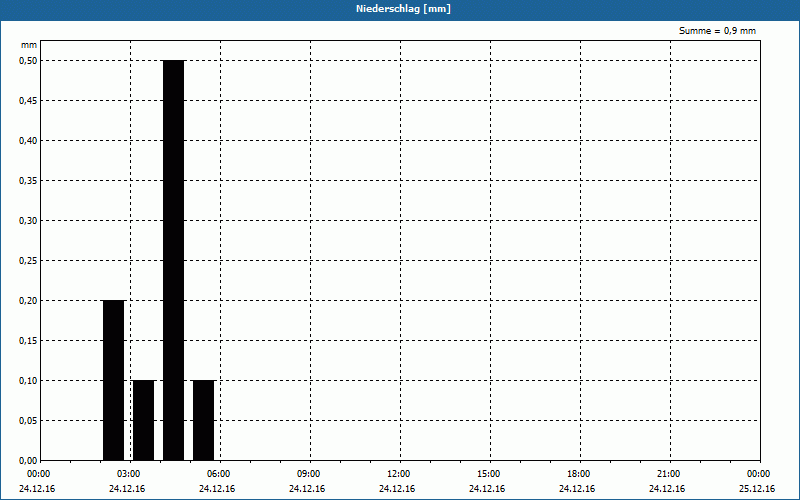Click the 0,45 y-axis value

point(28,101)
